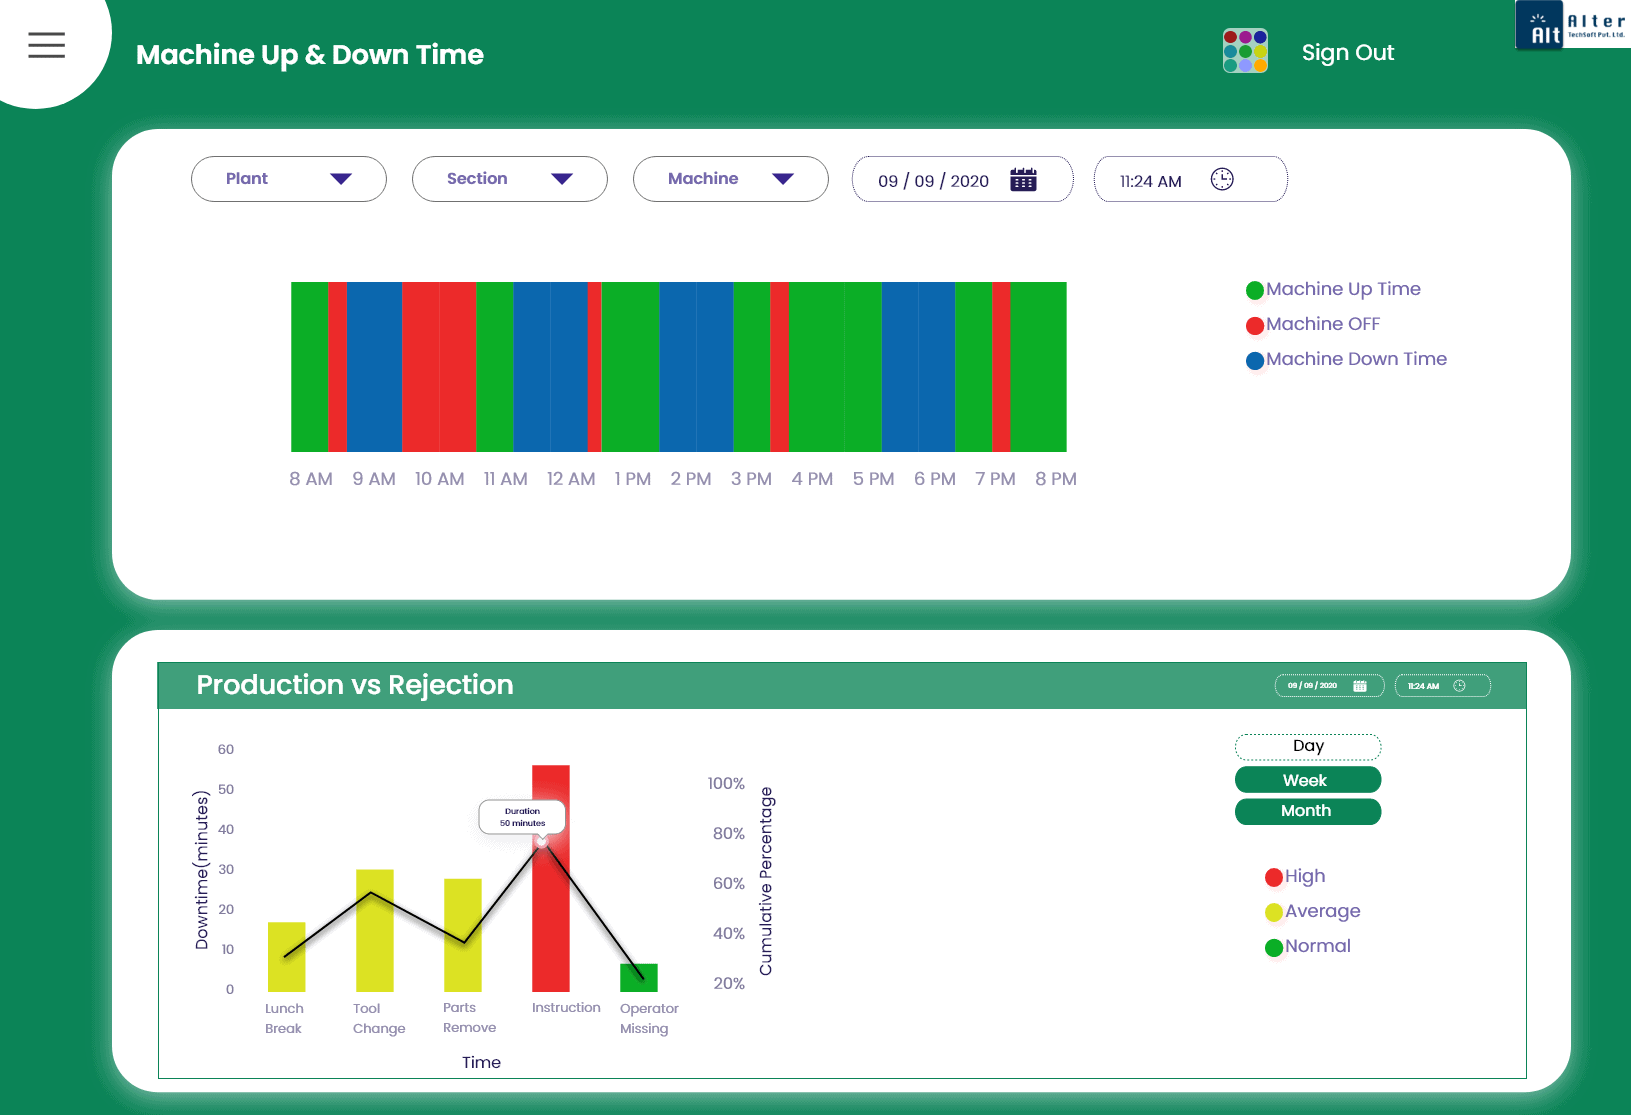Click the Machine Up Time green legend dot
The width and height of the screenshot is (1631, 1115).
tap(1253, 289)
